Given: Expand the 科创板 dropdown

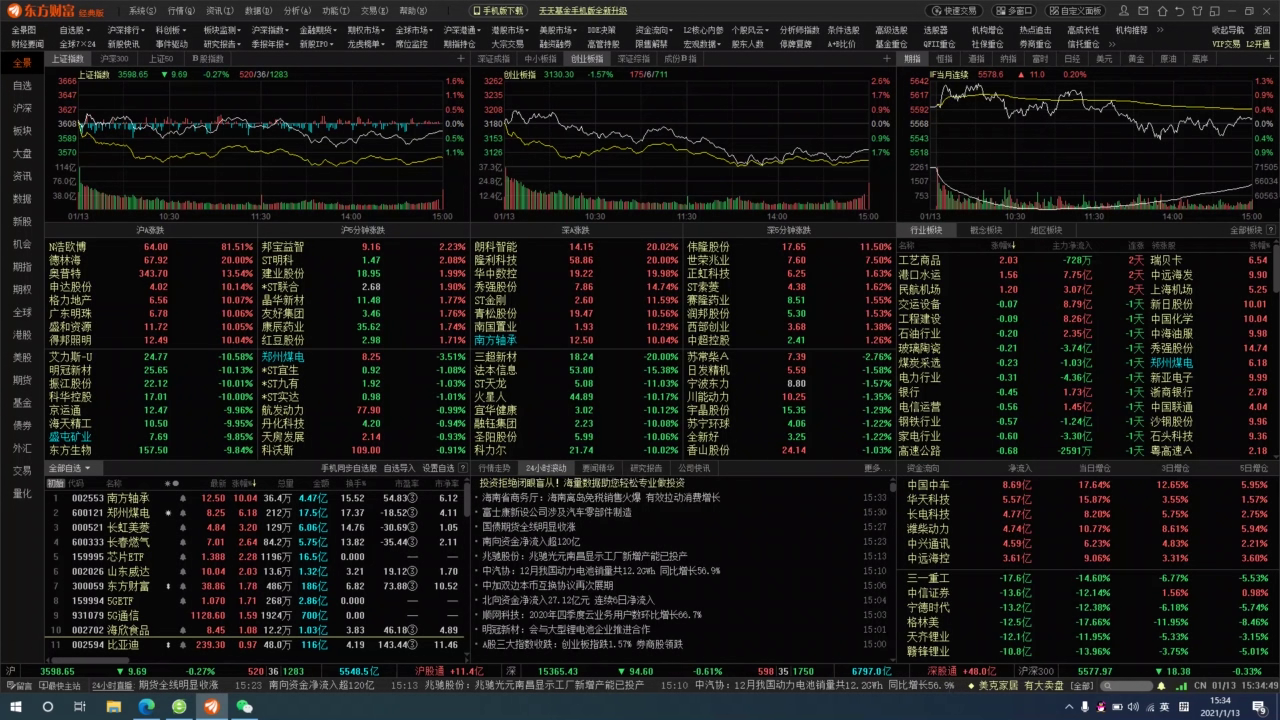Looking at the screenshot, I should click(x=171, y=31).
